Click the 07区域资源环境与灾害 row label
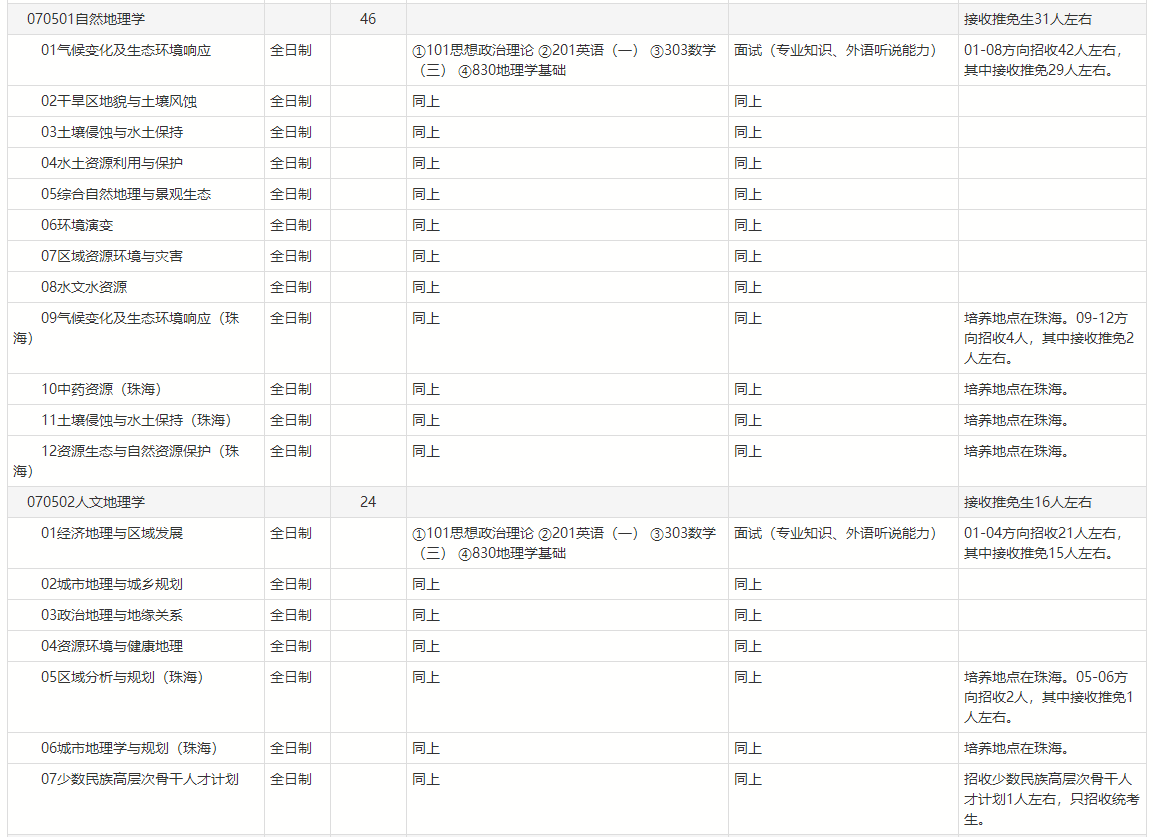 pyautogui.click(x=112, y=256)
